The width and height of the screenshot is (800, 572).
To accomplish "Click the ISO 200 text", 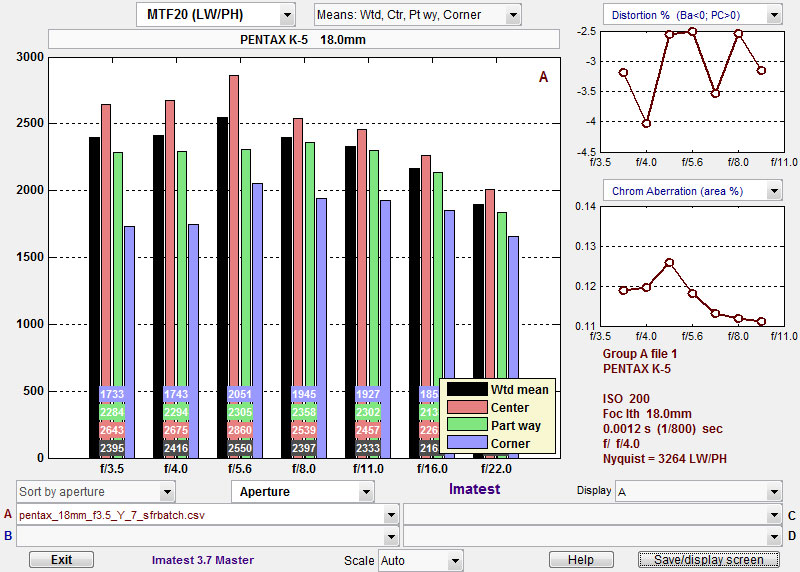I will [x=628, y=399].
